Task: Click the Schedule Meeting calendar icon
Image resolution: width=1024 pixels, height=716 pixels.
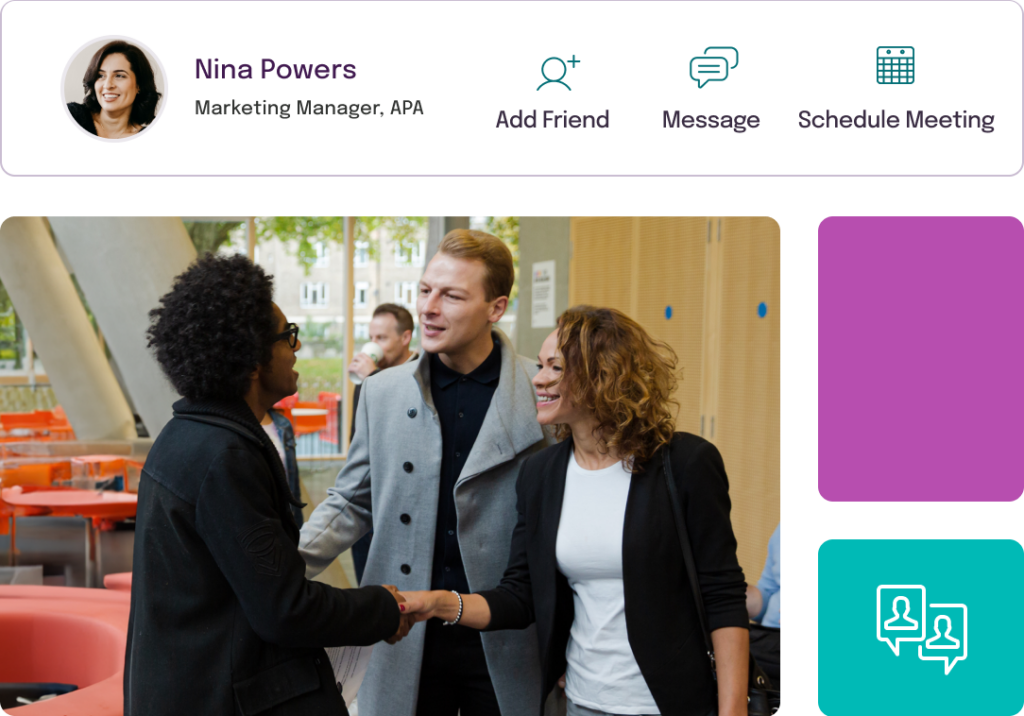Action: point(895,65)
